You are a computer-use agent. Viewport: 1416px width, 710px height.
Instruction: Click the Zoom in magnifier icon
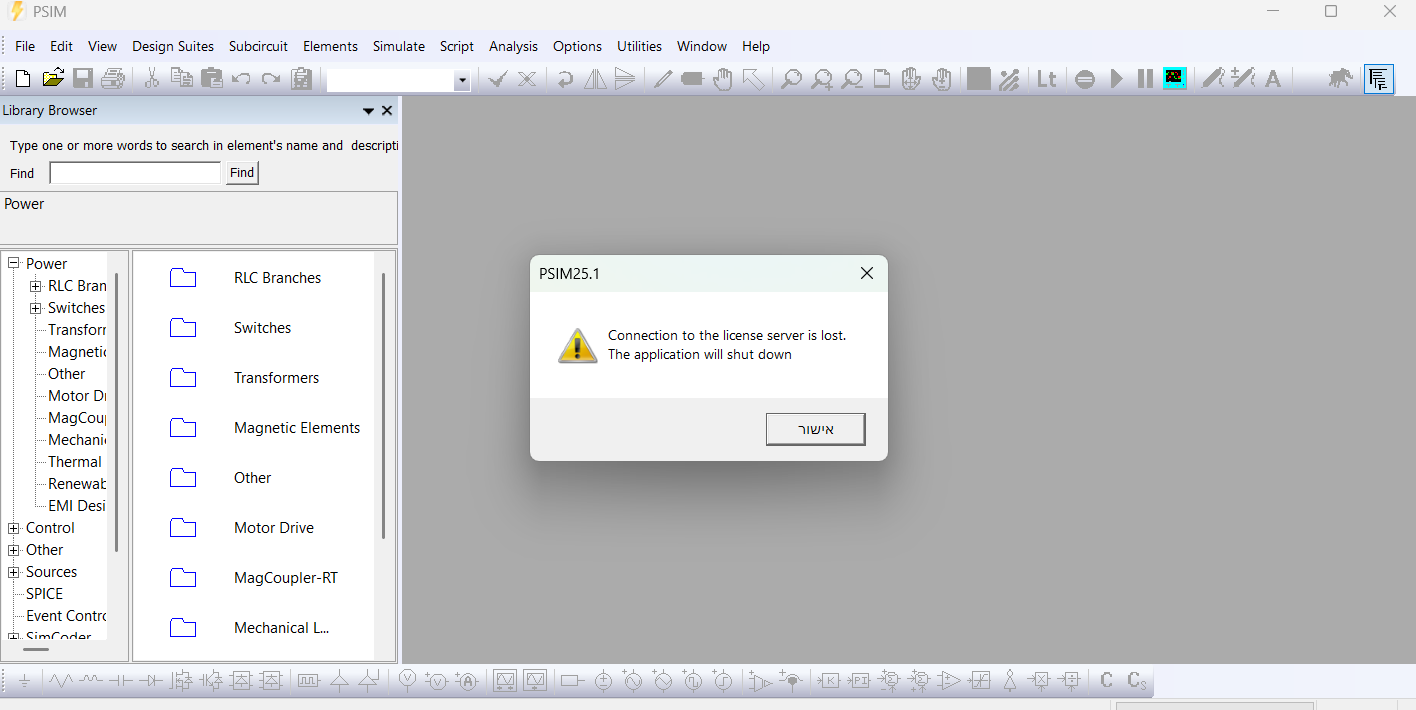(821, 78)
